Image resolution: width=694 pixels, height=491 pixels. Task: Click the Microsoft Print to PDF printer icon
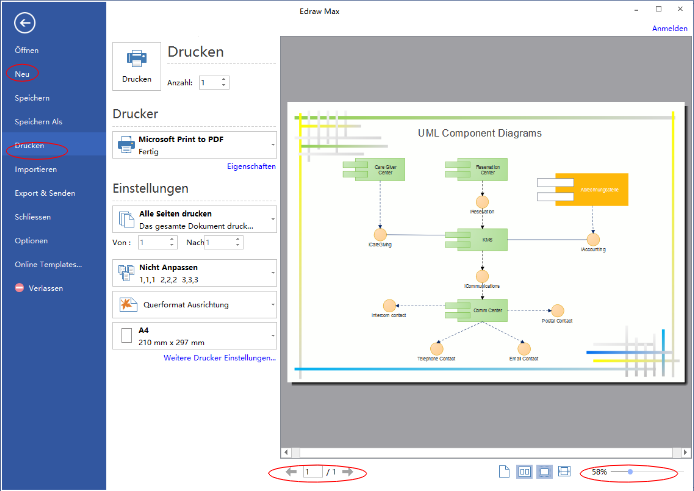click(126, 145)
